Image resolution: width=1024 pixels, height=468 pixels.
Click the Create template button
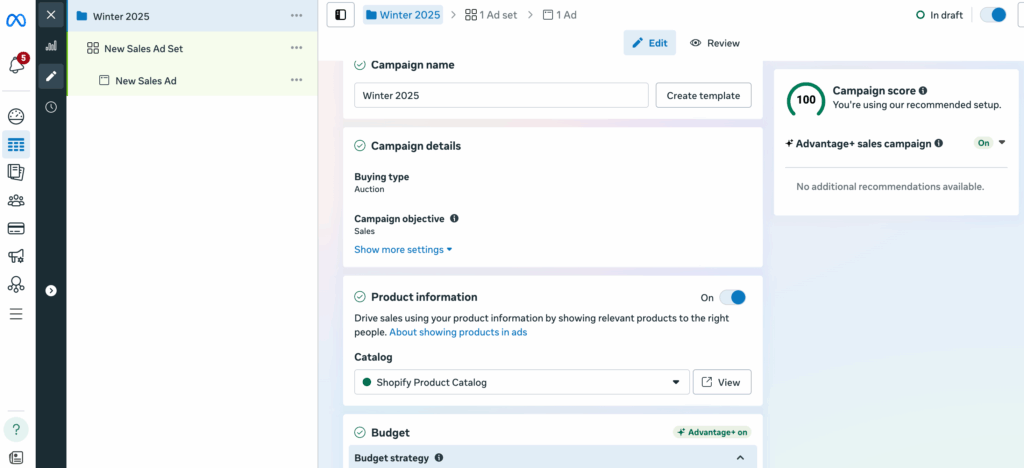703,95
